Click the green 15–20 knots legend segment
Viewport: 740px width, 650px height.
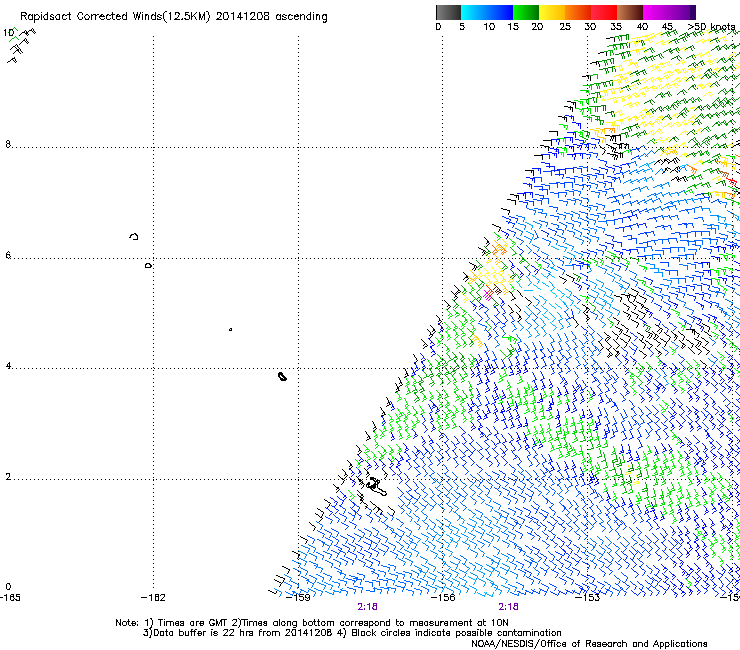[526, 12]
